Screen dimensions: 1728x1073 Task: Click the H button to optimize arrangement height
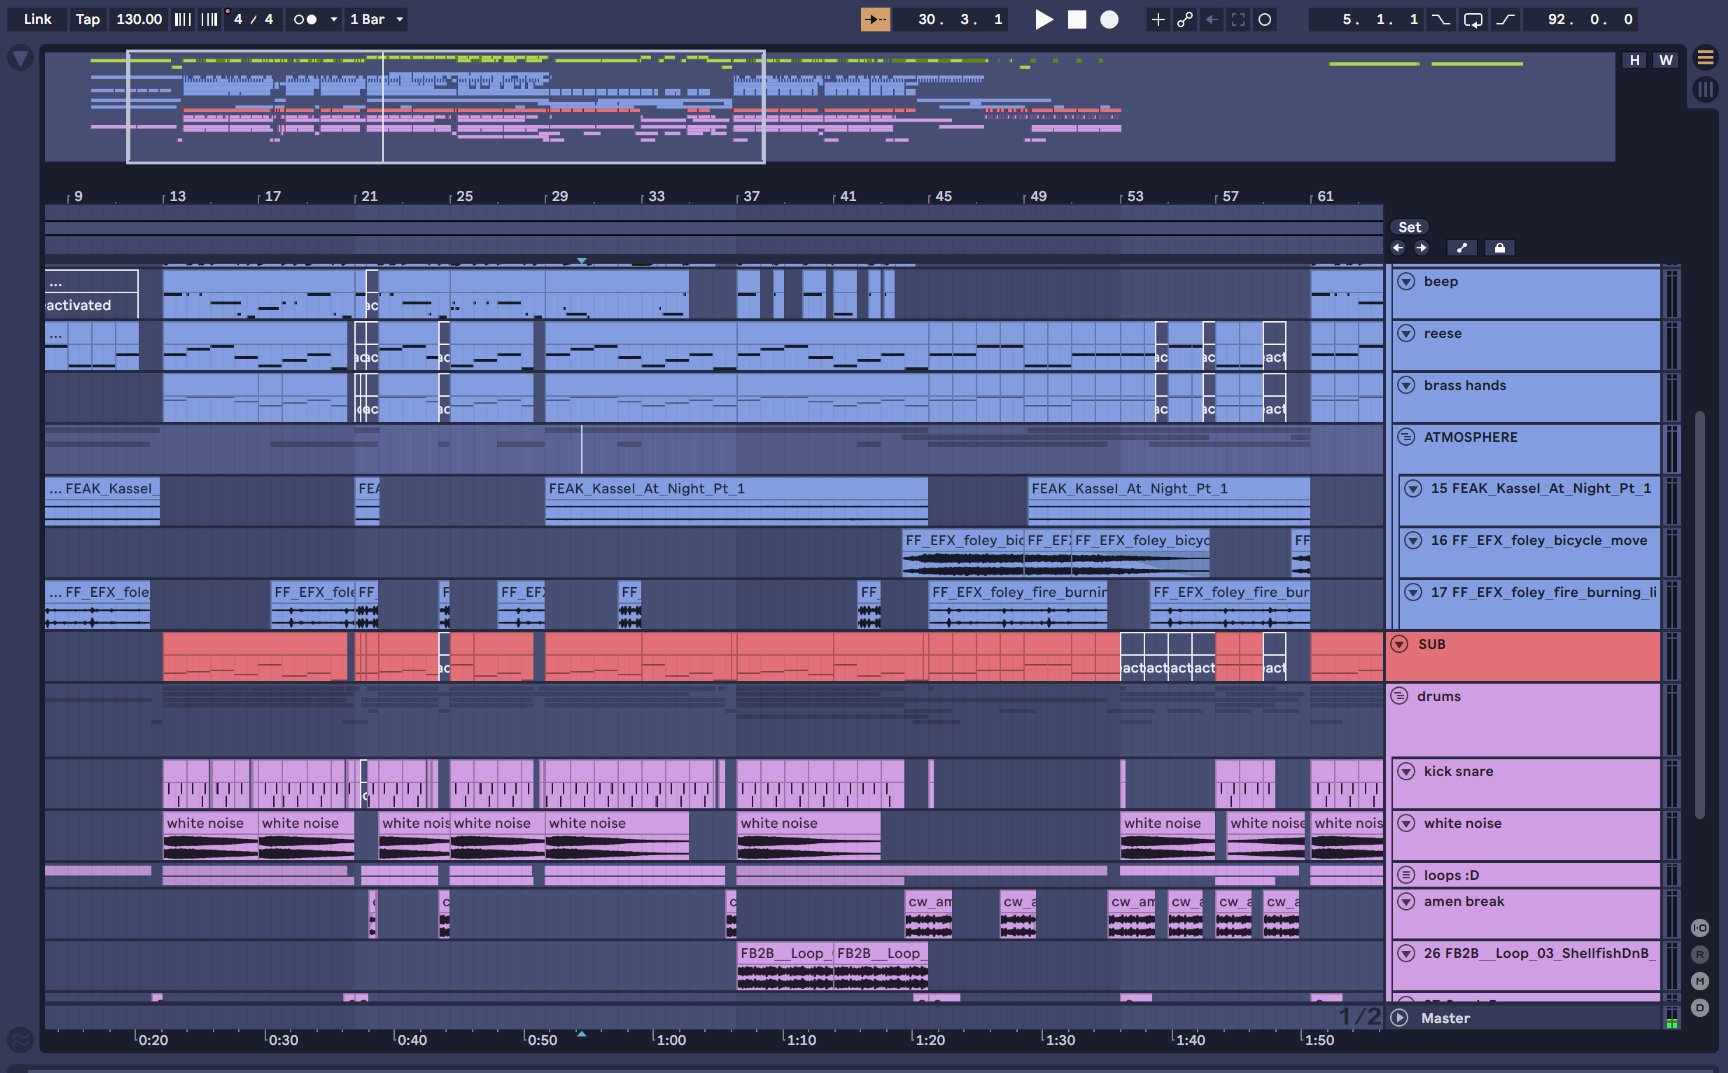point(1634,60)
